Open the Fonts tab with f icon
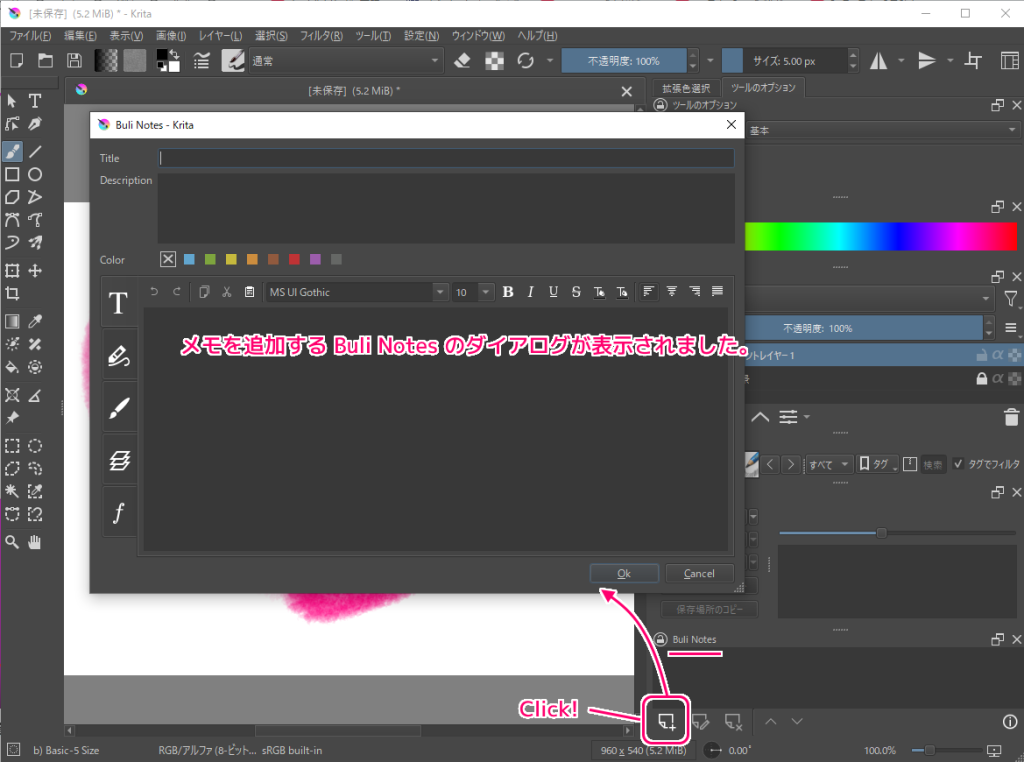 point(119,513)
